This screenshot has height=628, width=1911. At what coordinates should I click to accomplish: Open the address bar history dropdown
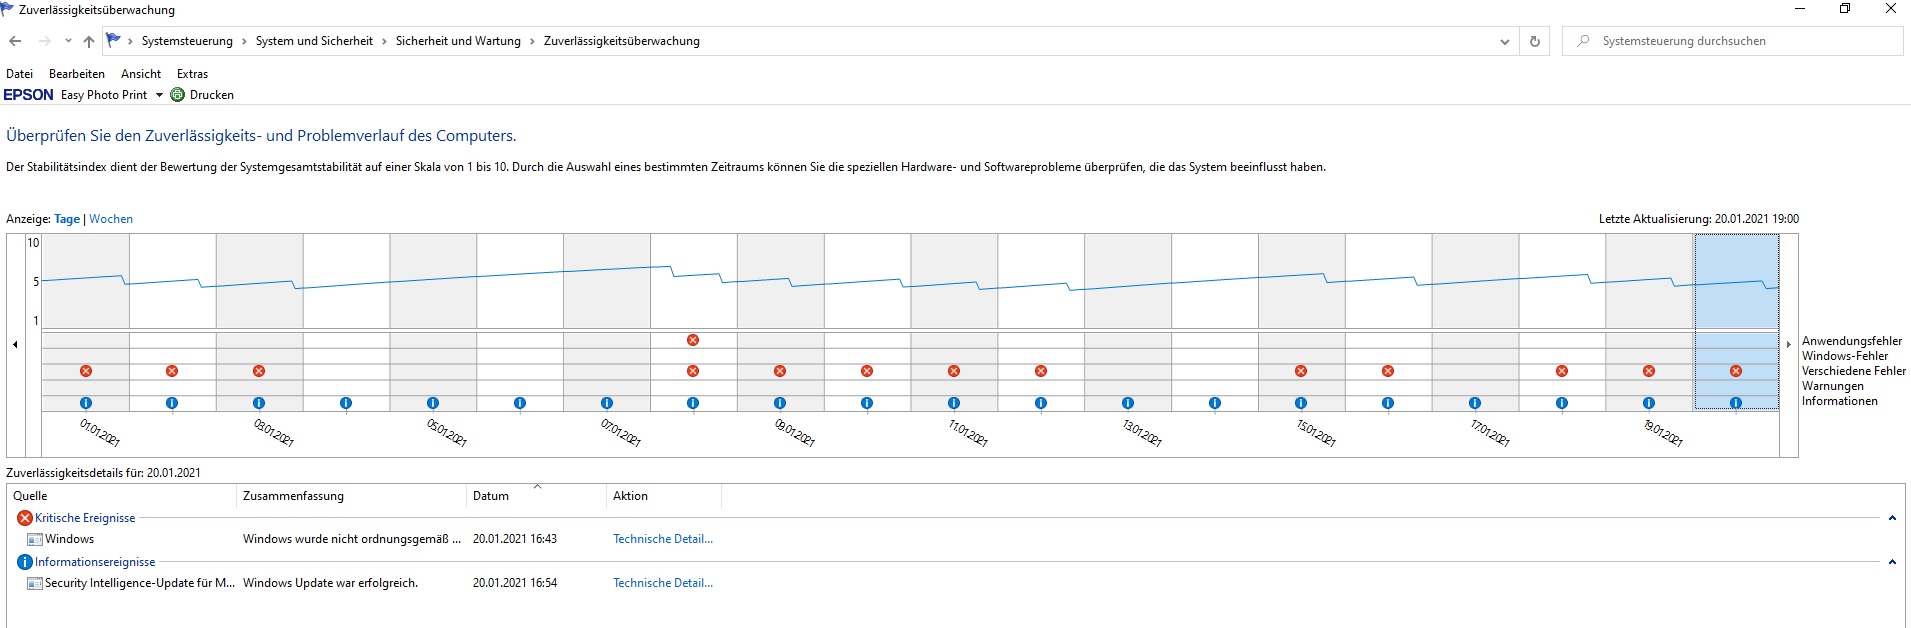click(x=1505, y=41)
